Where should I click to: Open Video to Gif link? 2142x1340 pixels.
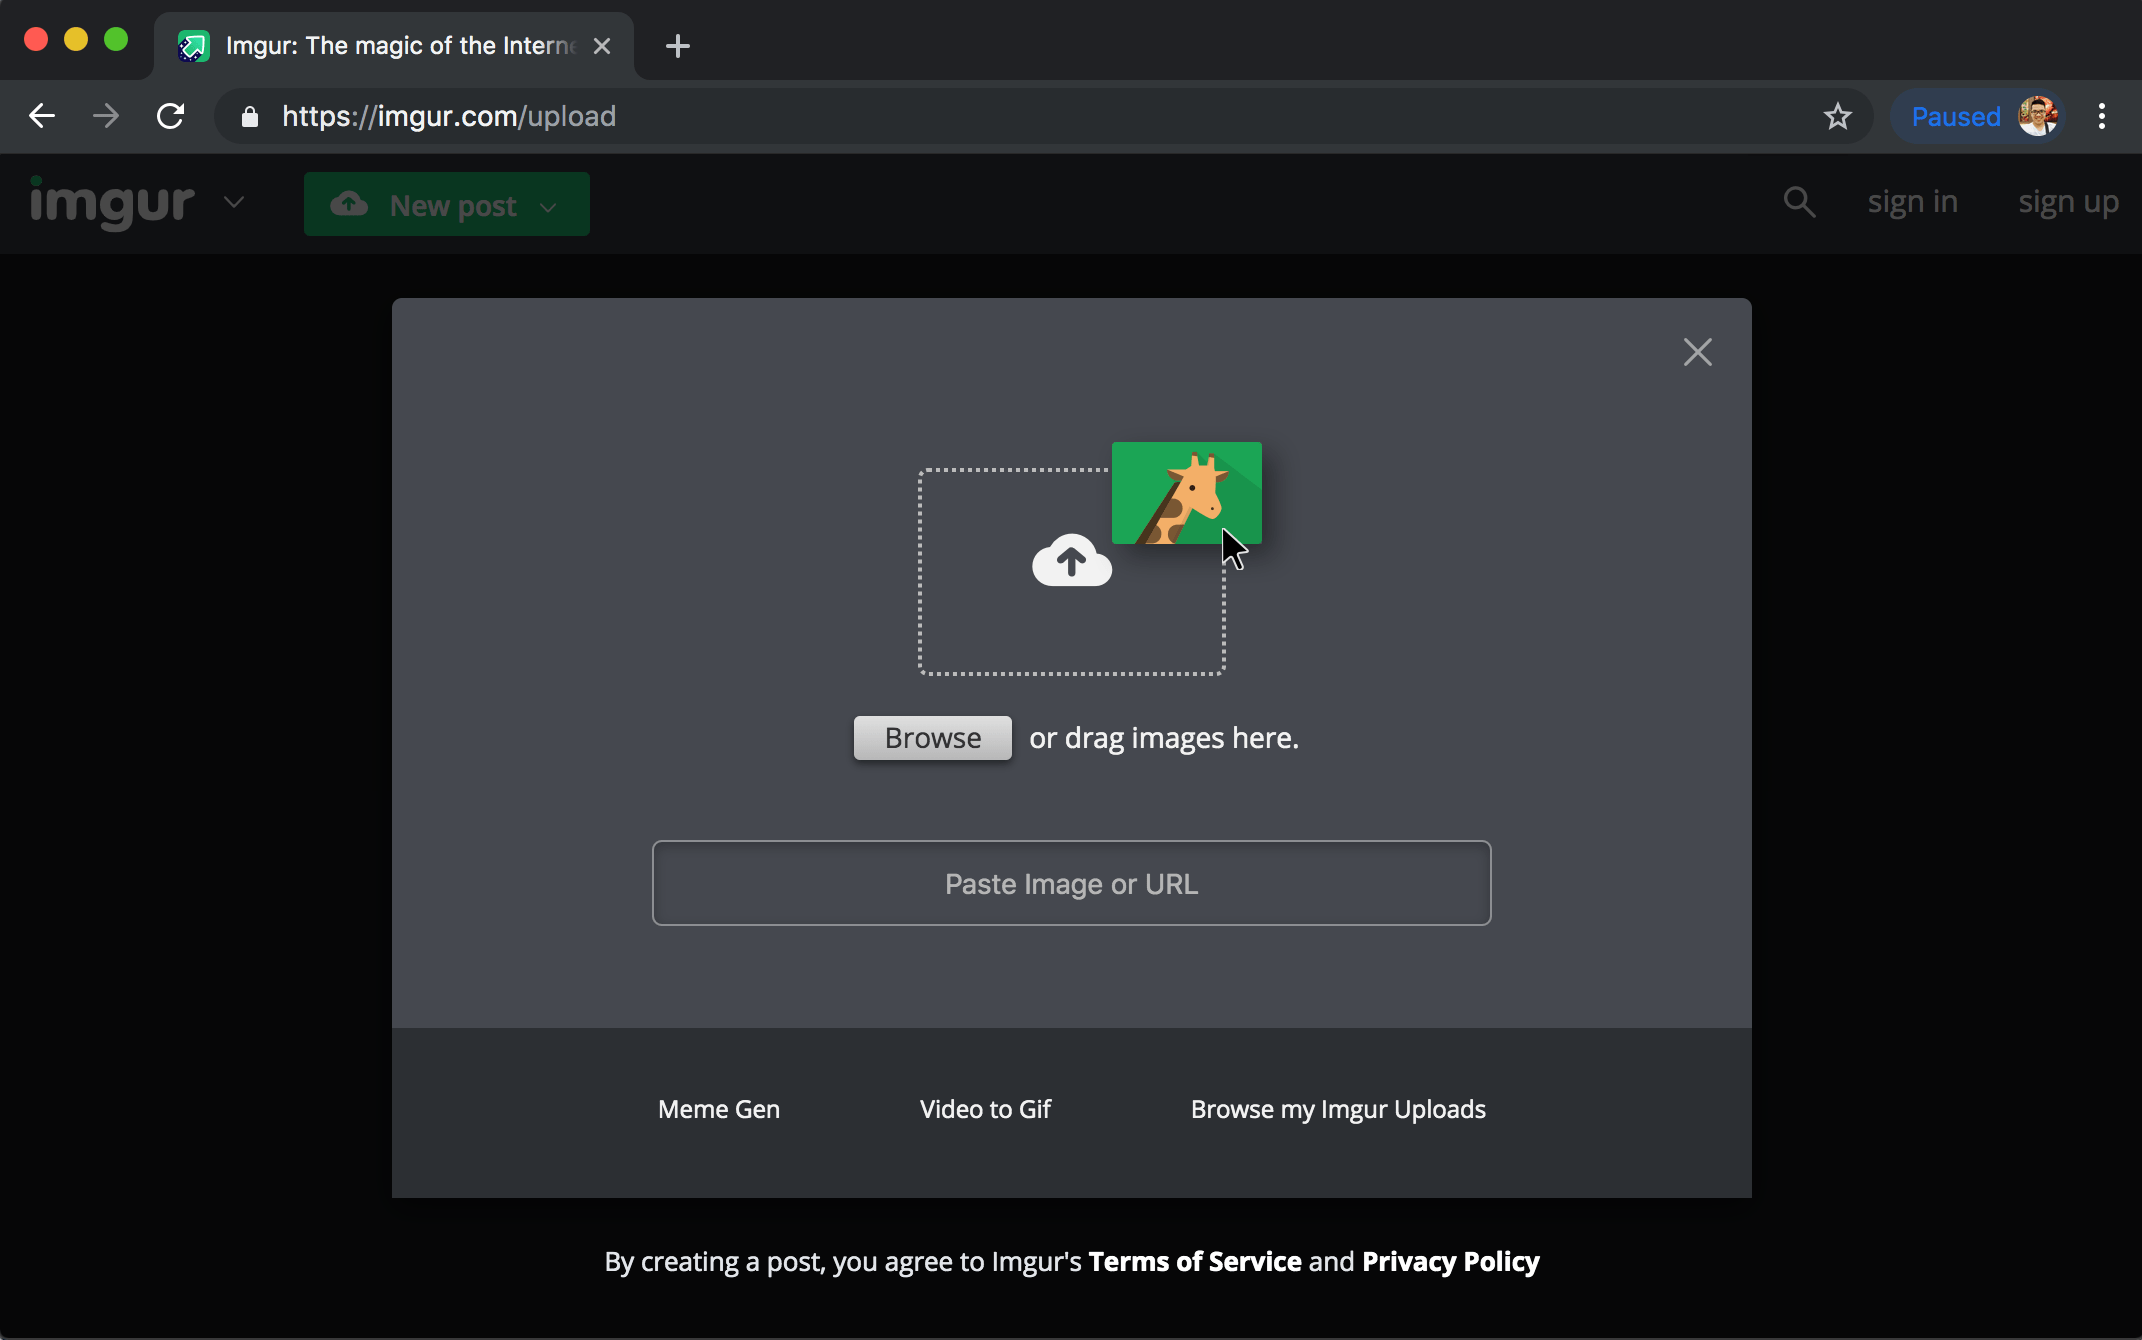984,1109
